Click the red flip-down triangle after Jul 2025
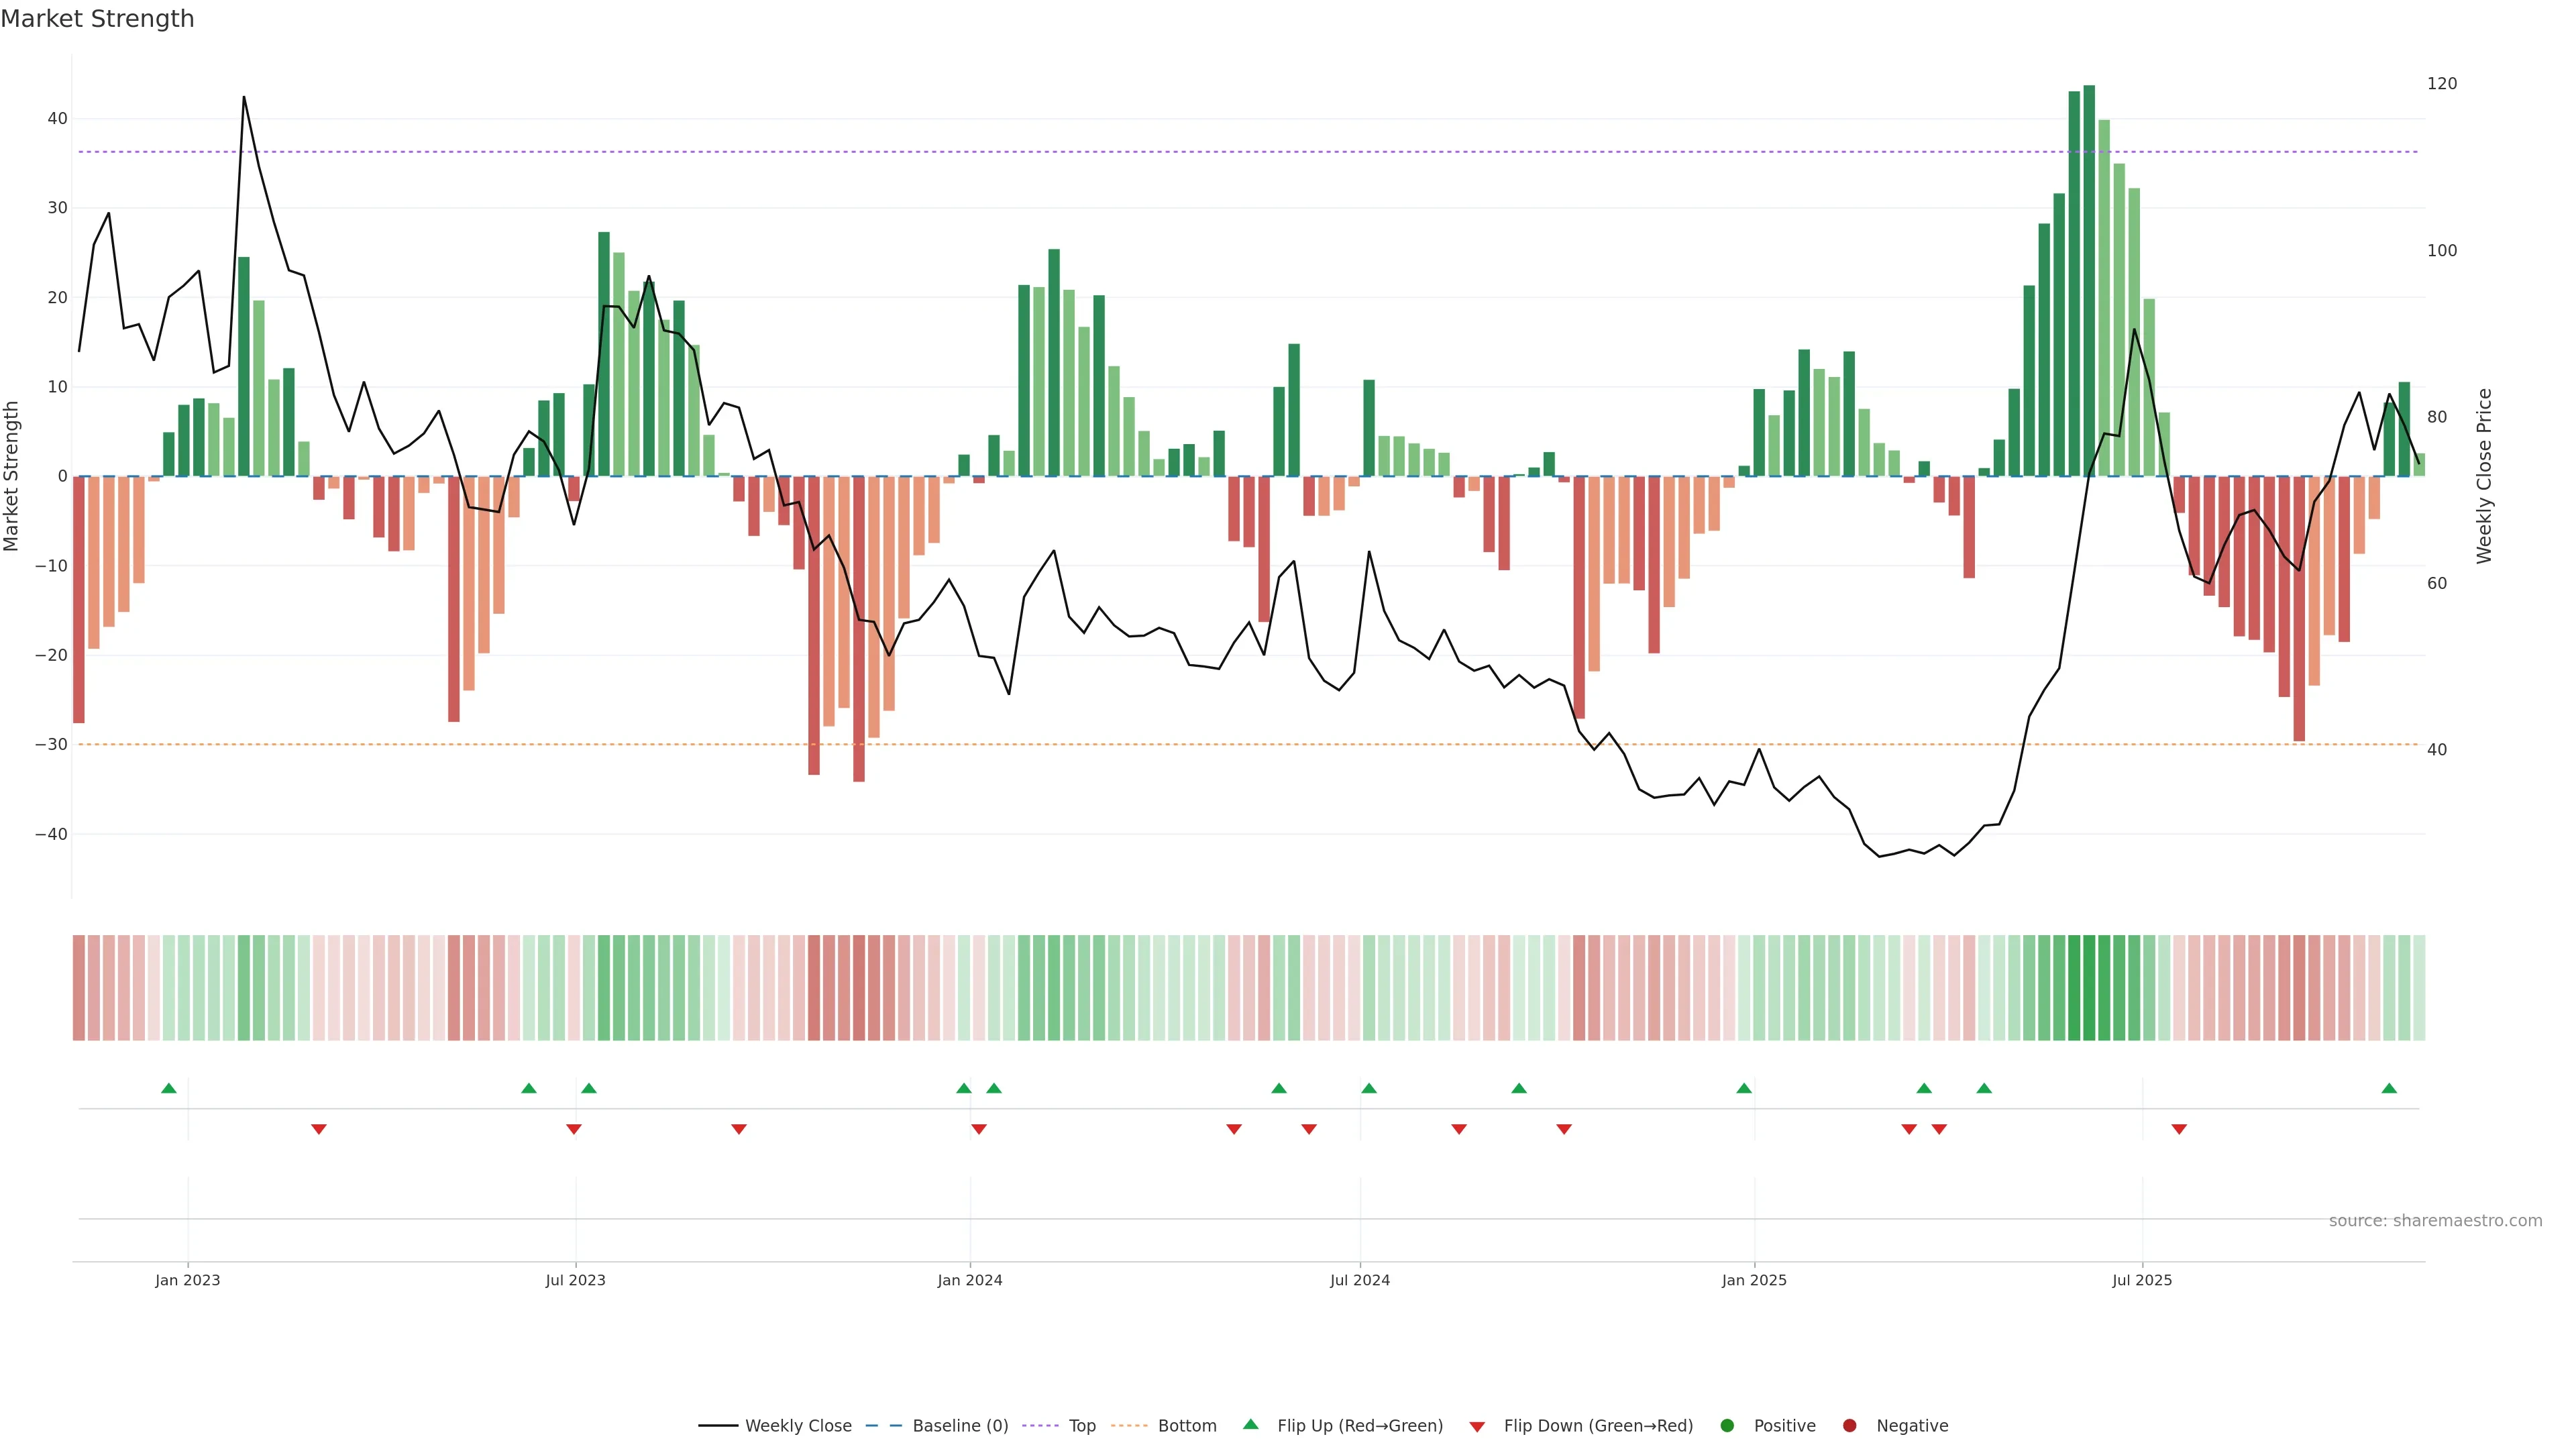This screenshot has width=2576, height=1449. (2179, 1129)
